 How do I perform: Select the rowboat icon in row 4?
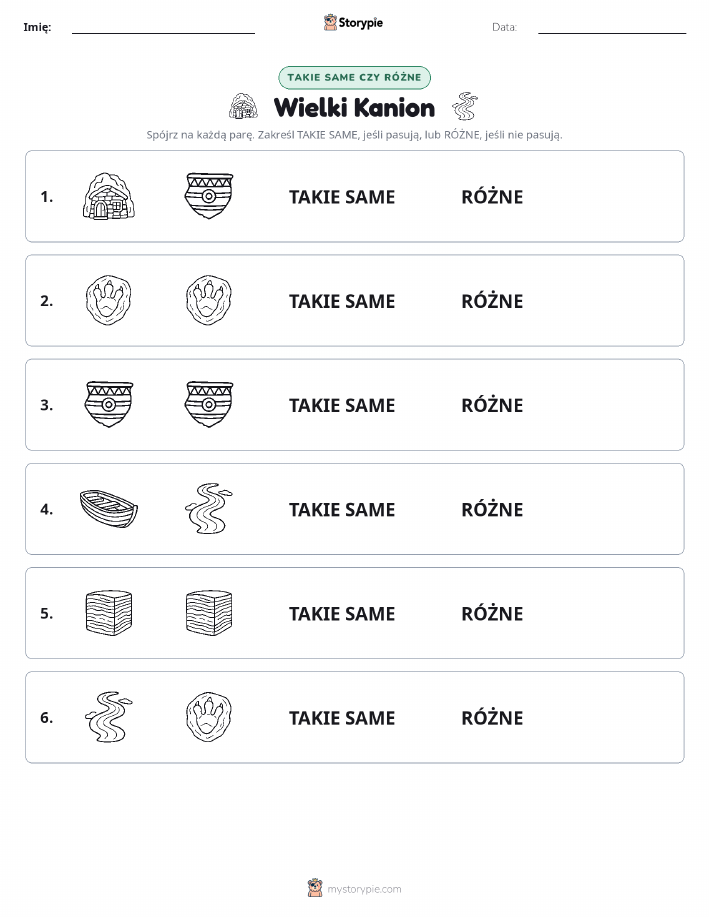pyautogui.click(x=109, y=509)
